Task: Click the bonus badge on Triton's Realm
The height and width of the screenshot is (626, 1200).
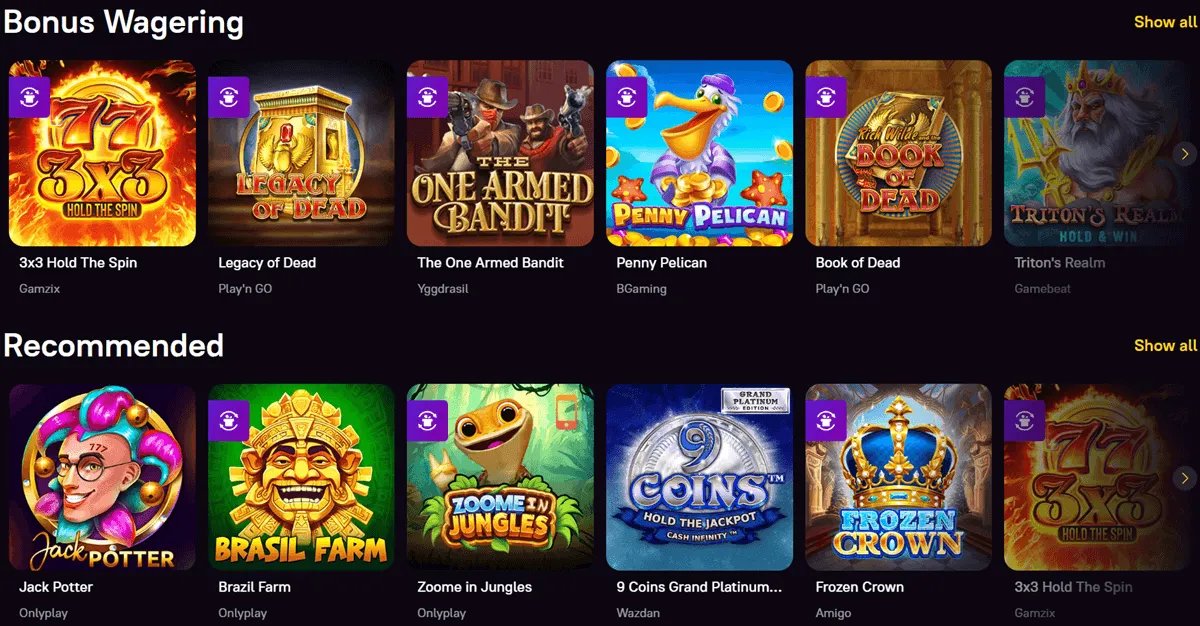Action: pyautogui.click(x=1025, y=96)
